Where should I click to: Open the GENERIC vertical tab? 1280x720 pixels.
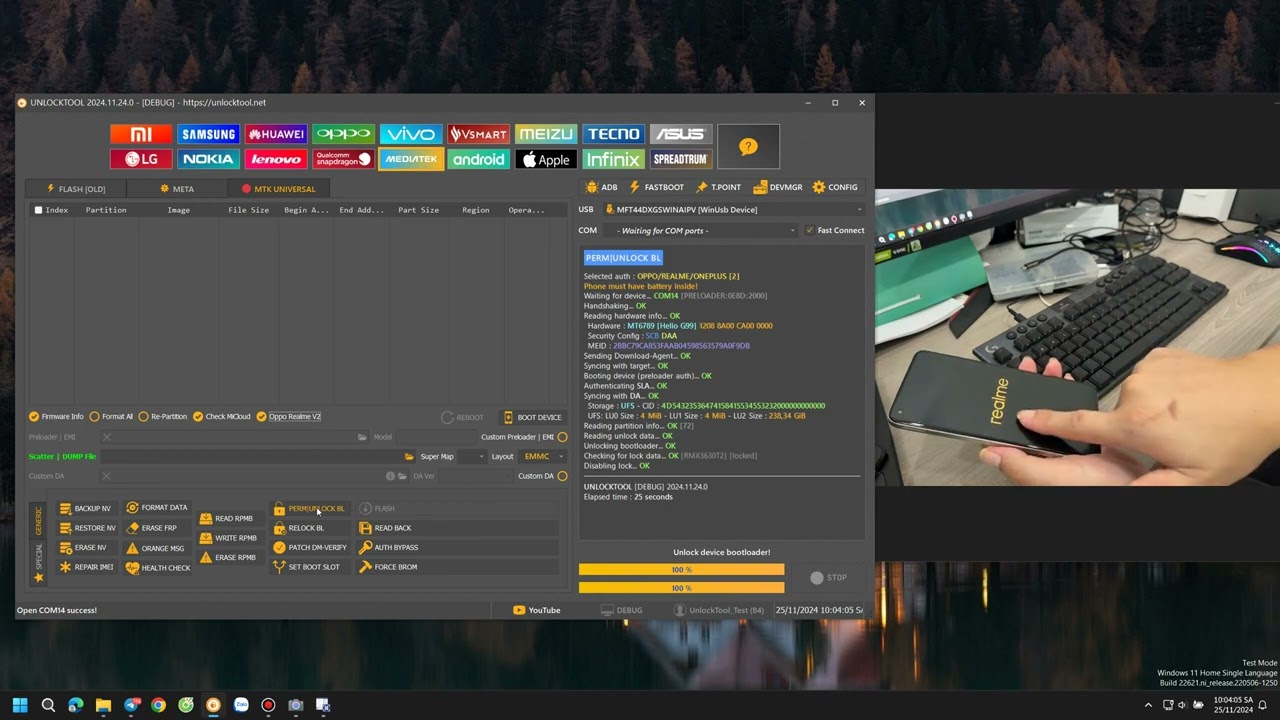pos(39,520)
